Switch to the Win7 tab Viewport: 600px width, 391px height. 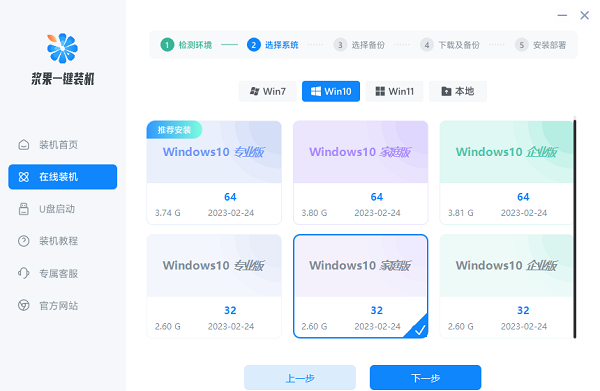click(267, 91)
